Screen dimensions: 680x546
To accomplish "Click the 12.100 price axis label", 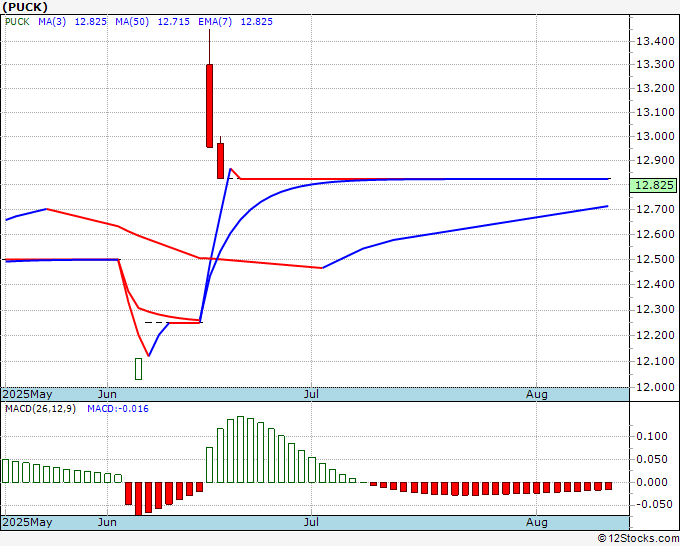I will coord(655,361).
